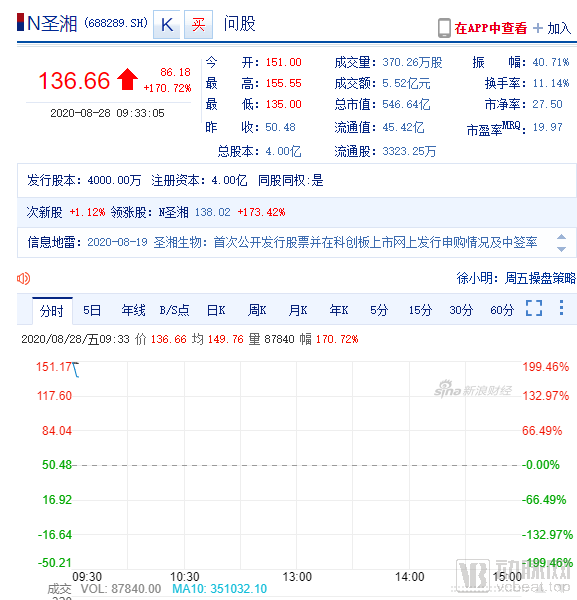
Task: Click the 市盈率 value 19.97
Action: pyautogui.click(x=548, y=127)
